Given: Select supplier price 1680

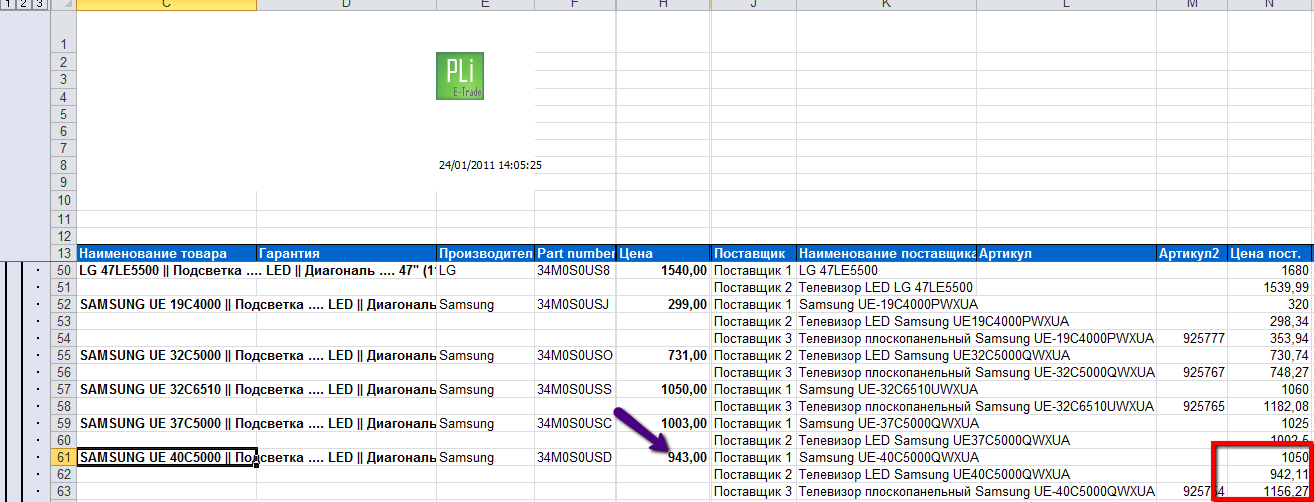Looking at the screenshot, I should point(1270,270).
